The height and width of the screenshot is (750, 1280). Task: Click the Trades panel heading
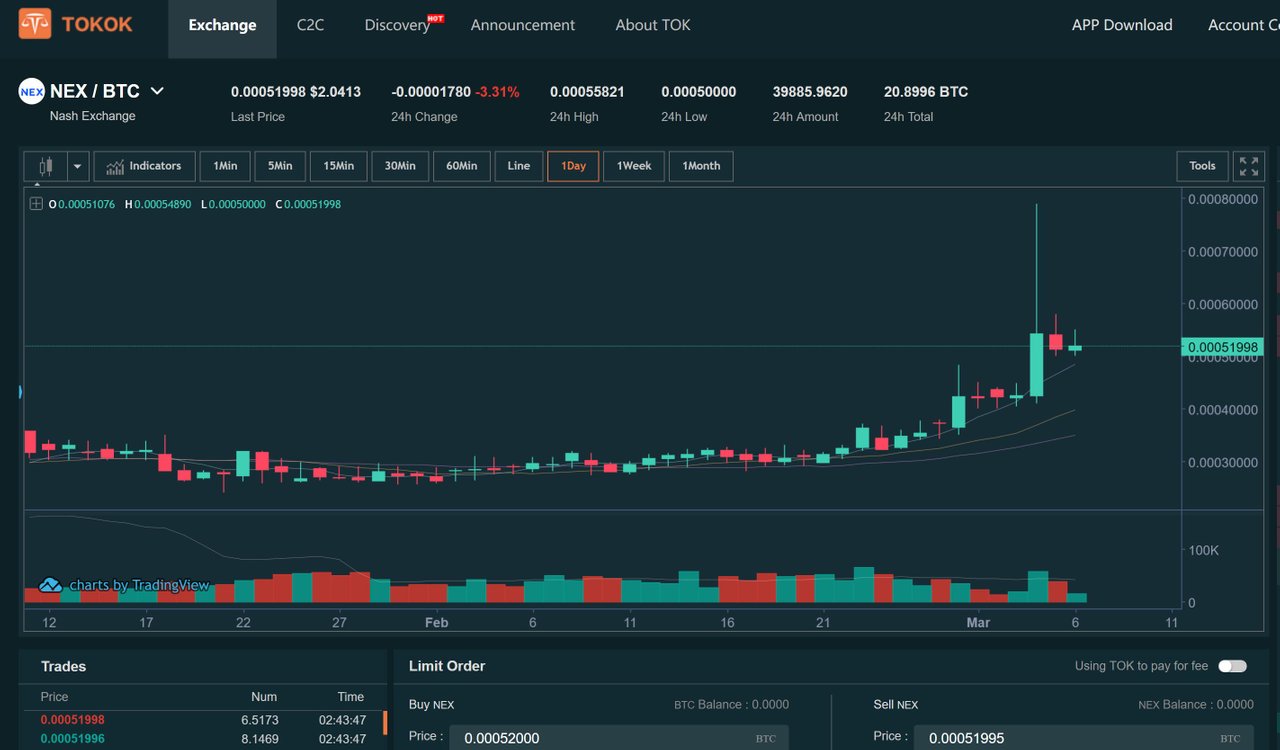[x=64, y=667]
